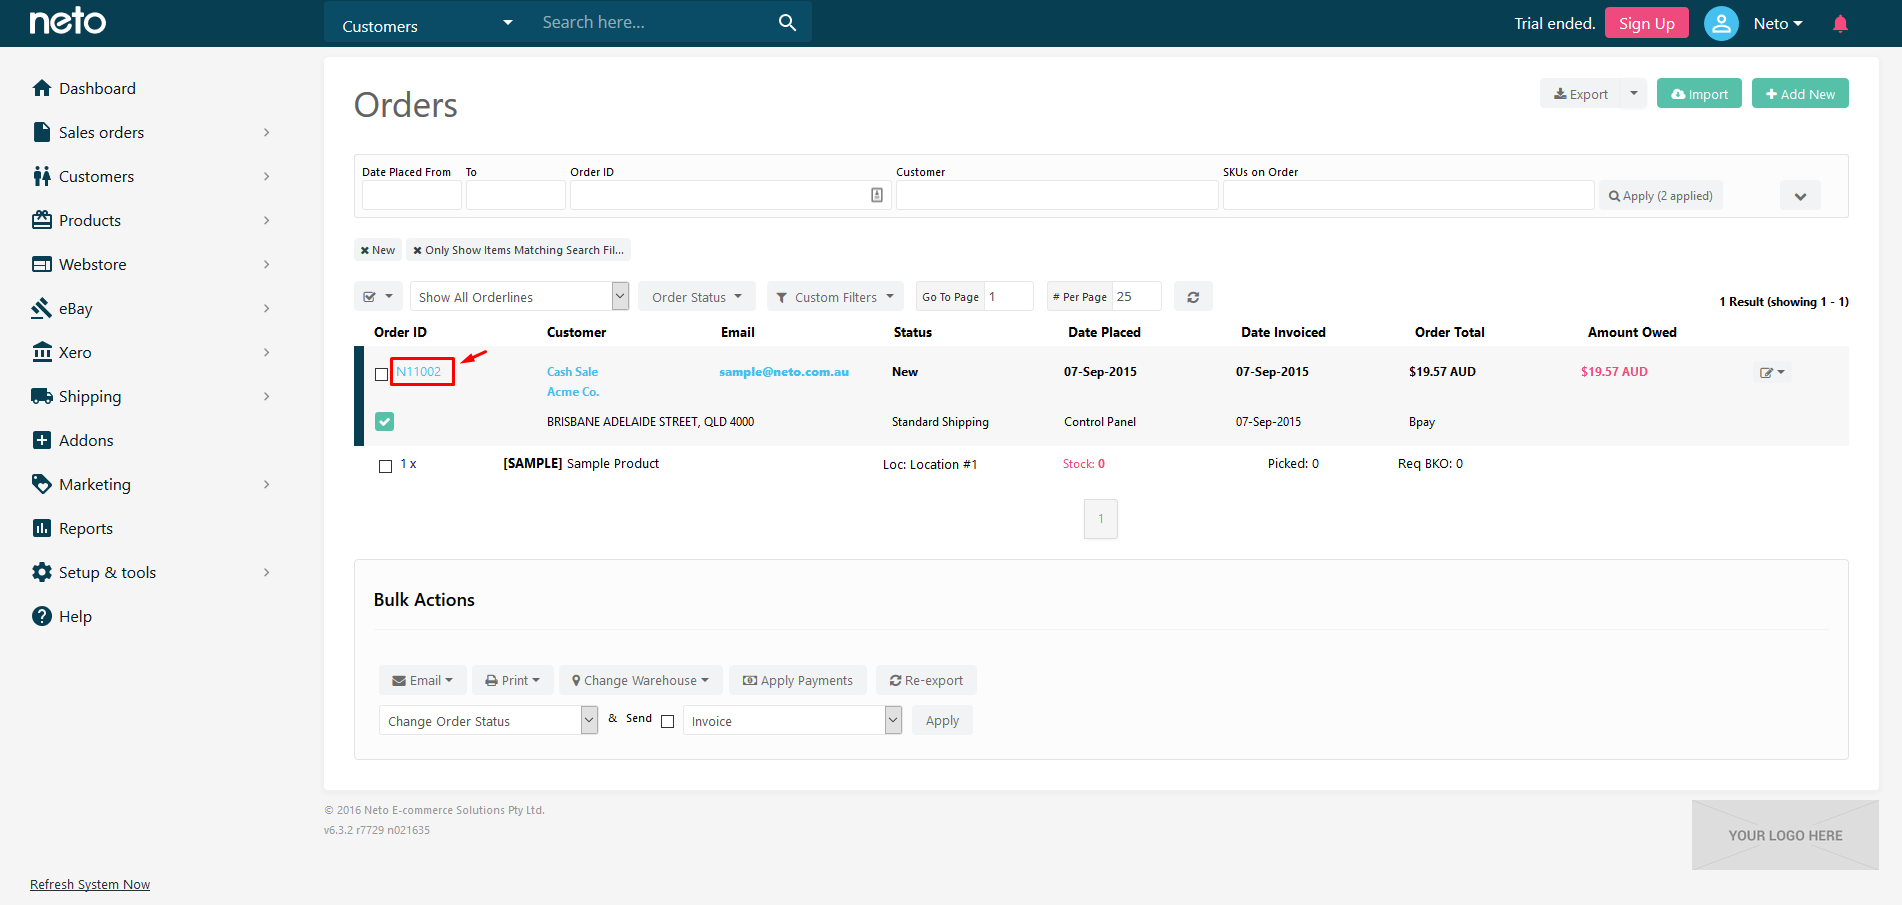
Task: Click the Sign Up button
Action: 1646,23
